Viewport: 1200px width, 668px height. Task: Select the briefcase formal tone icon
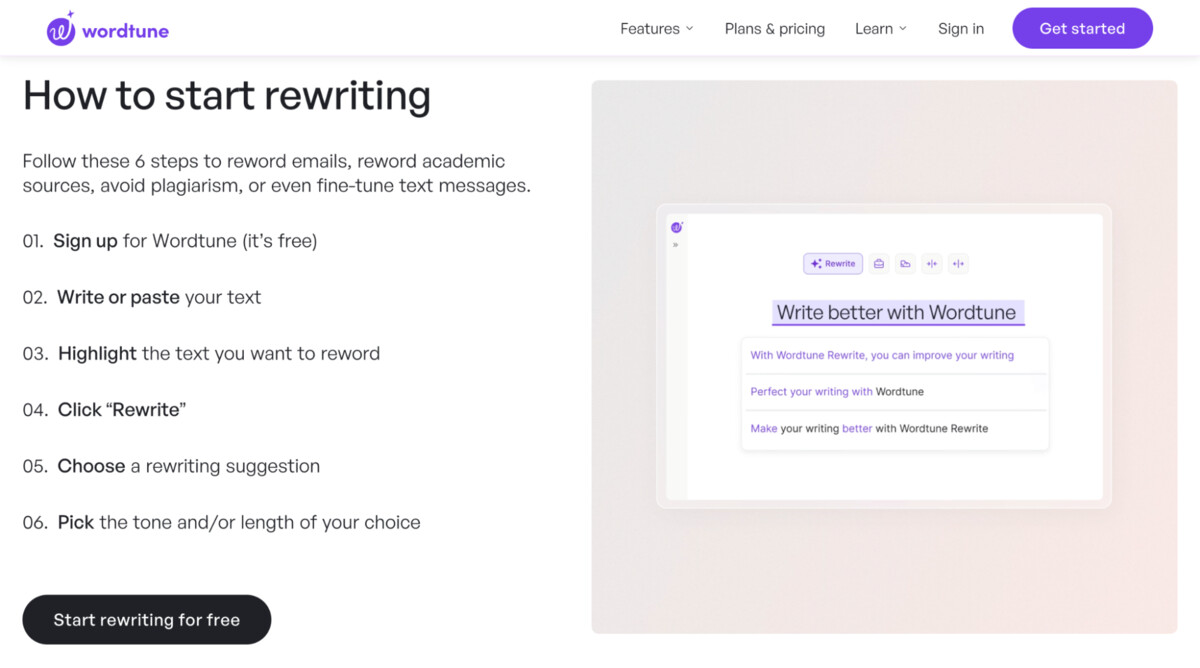[879, 264]
